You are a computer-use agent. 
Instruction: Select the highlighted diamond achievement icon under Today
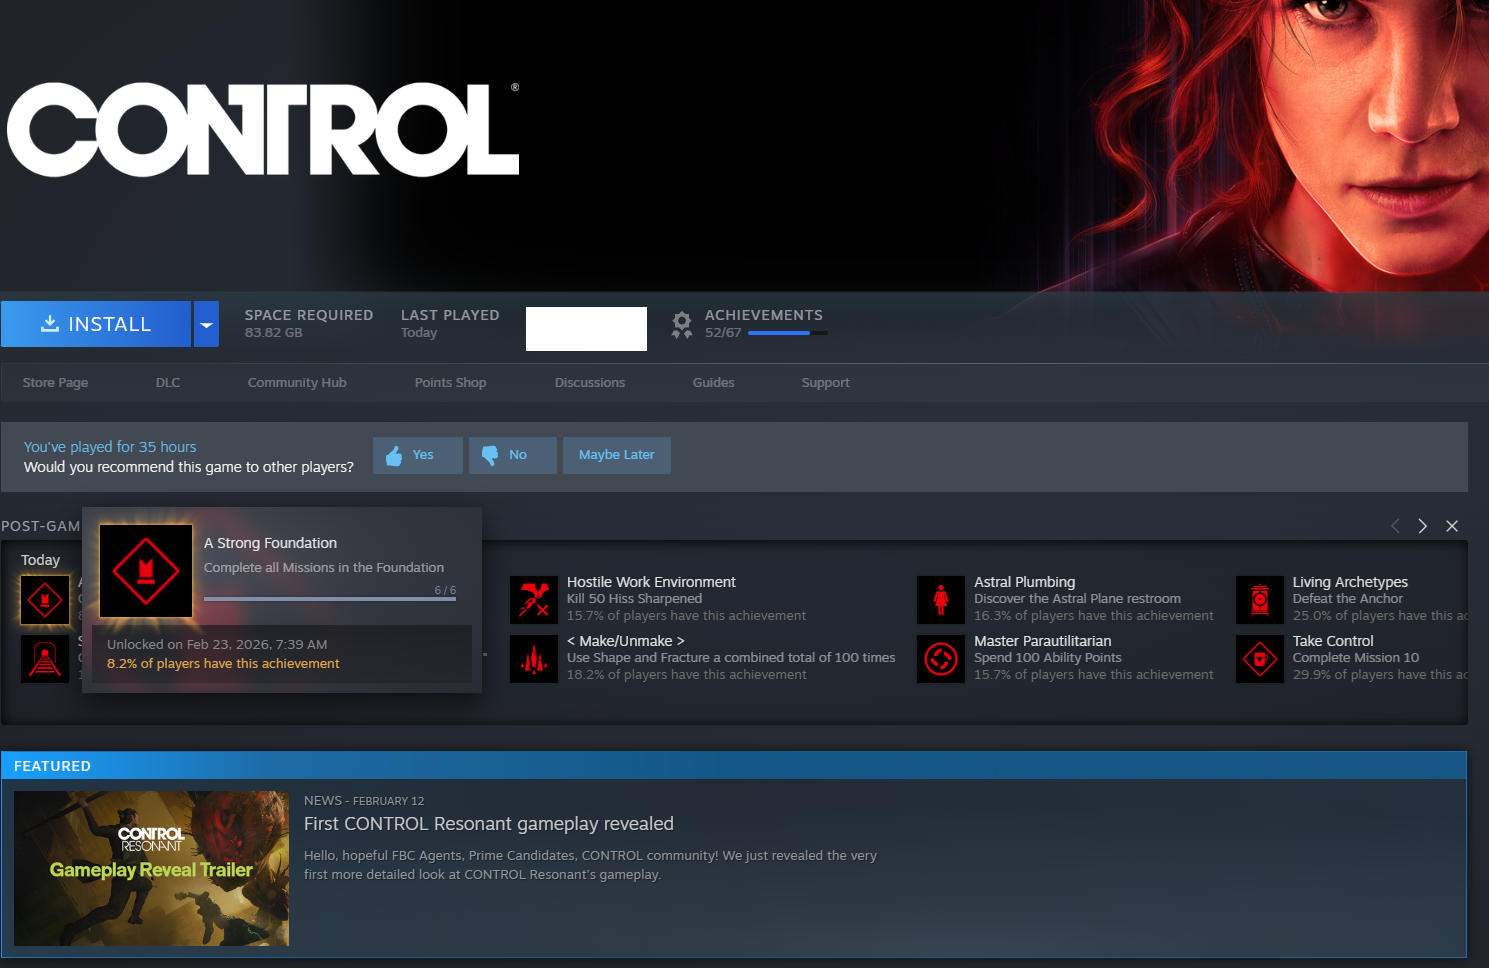(45, 600)
